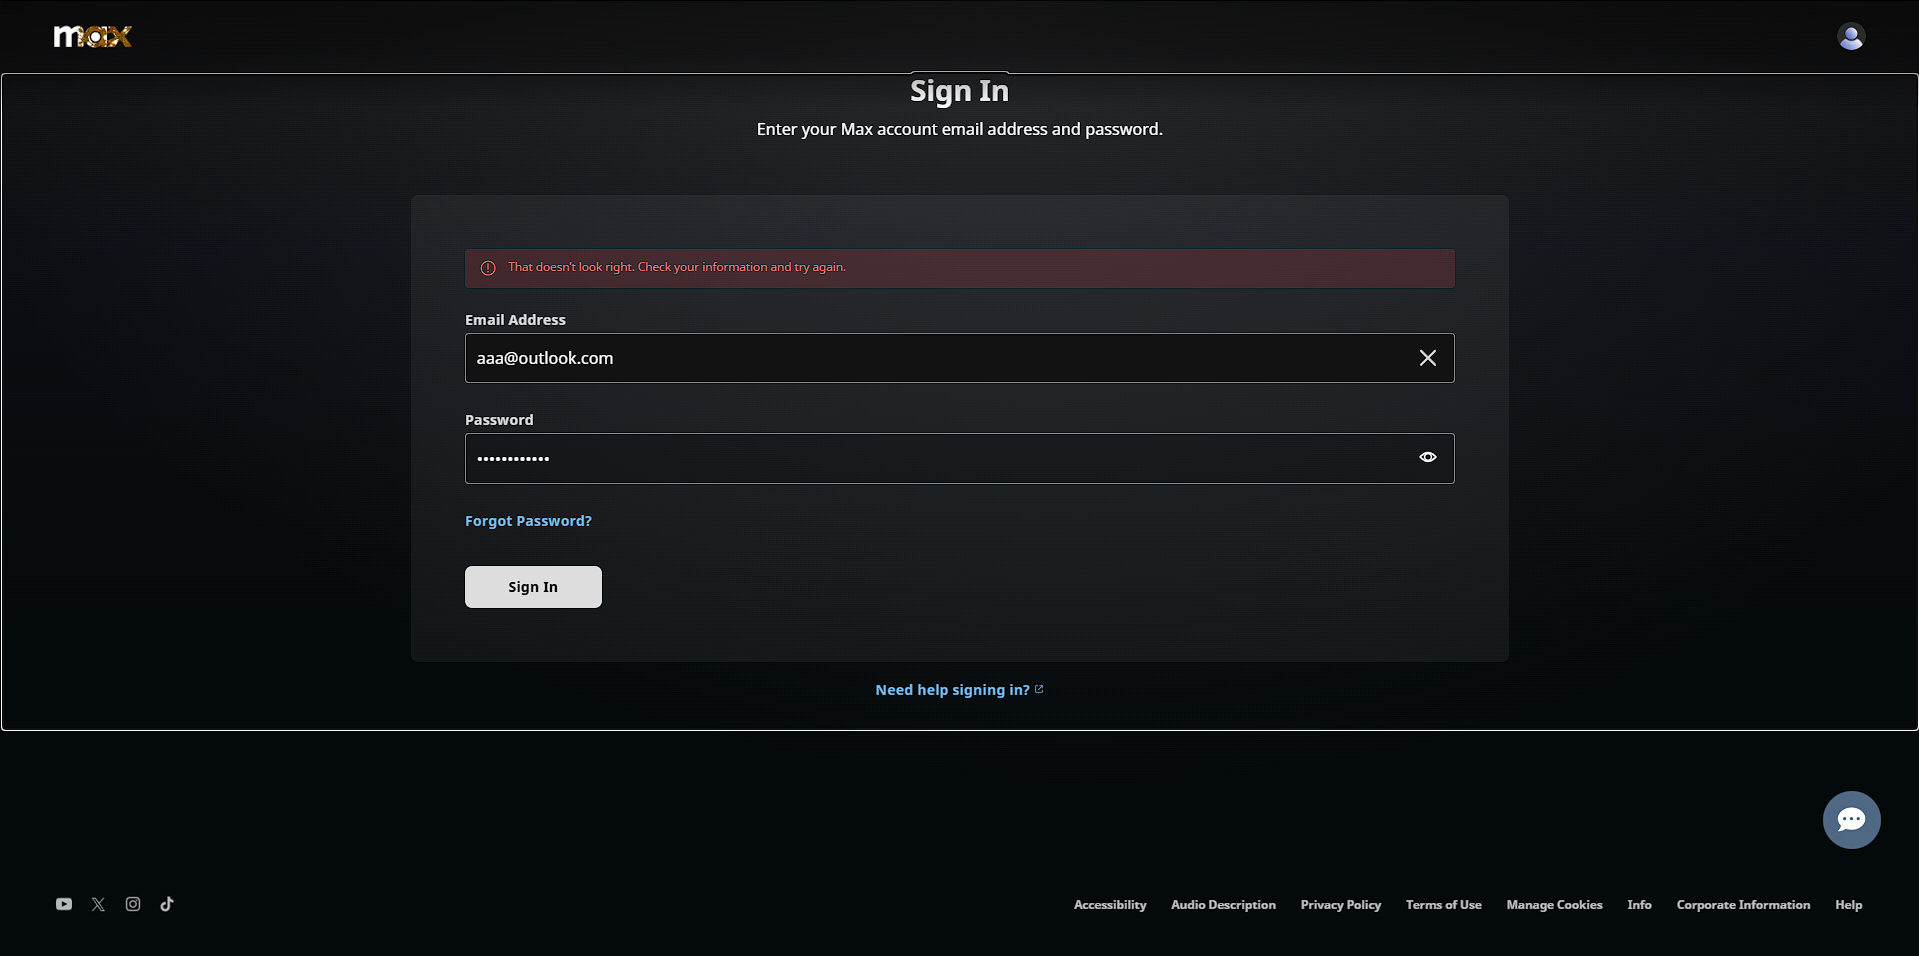The height and width of the screenshot is (956, 1919).
Task: Open the Need help signing in? link
Action: coord(959,690)
